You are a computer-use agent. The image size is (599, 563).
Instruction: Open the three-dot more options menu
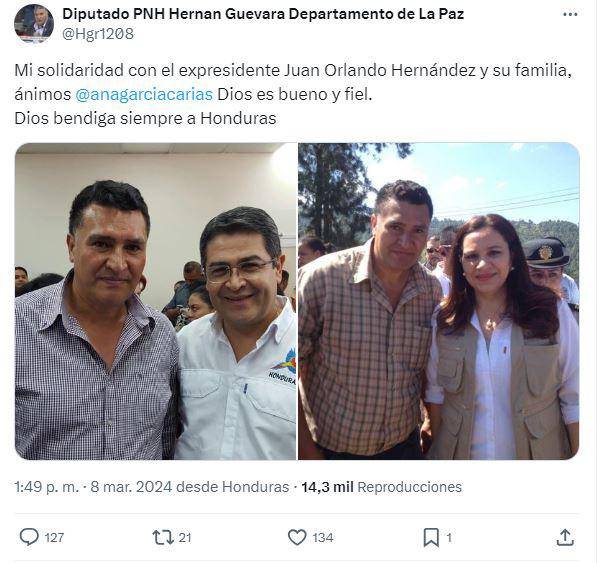(x=570, y=15)
